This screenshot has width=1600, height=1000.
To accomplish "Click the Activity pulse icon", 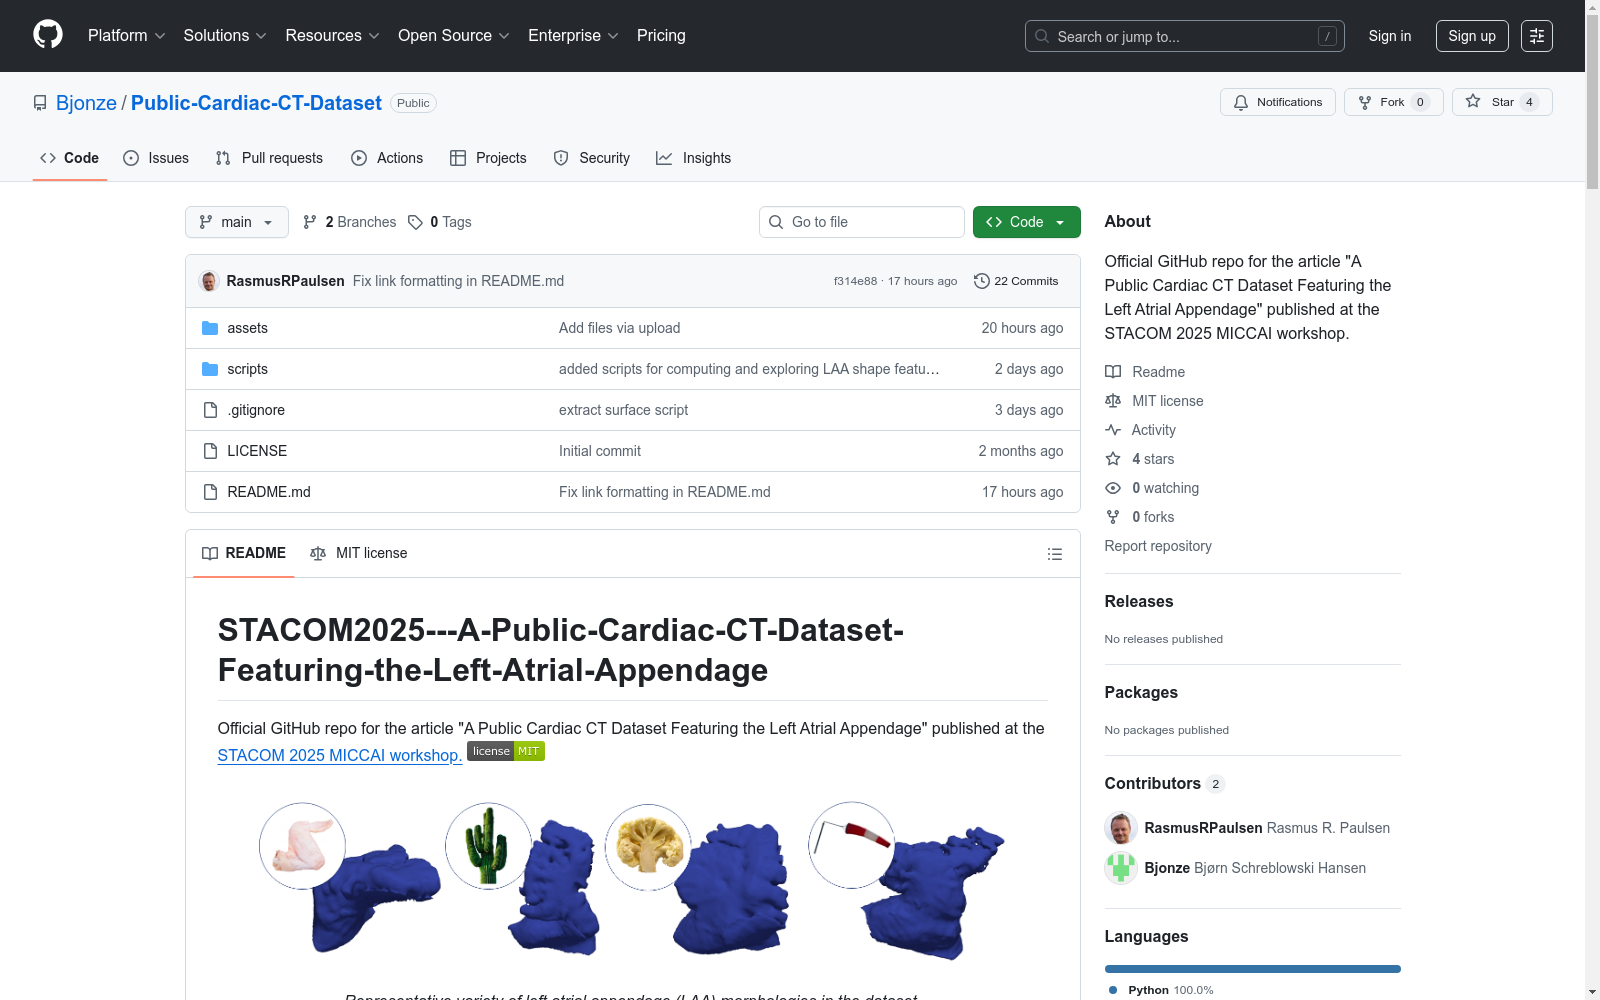I will [x=1113, y=430].
